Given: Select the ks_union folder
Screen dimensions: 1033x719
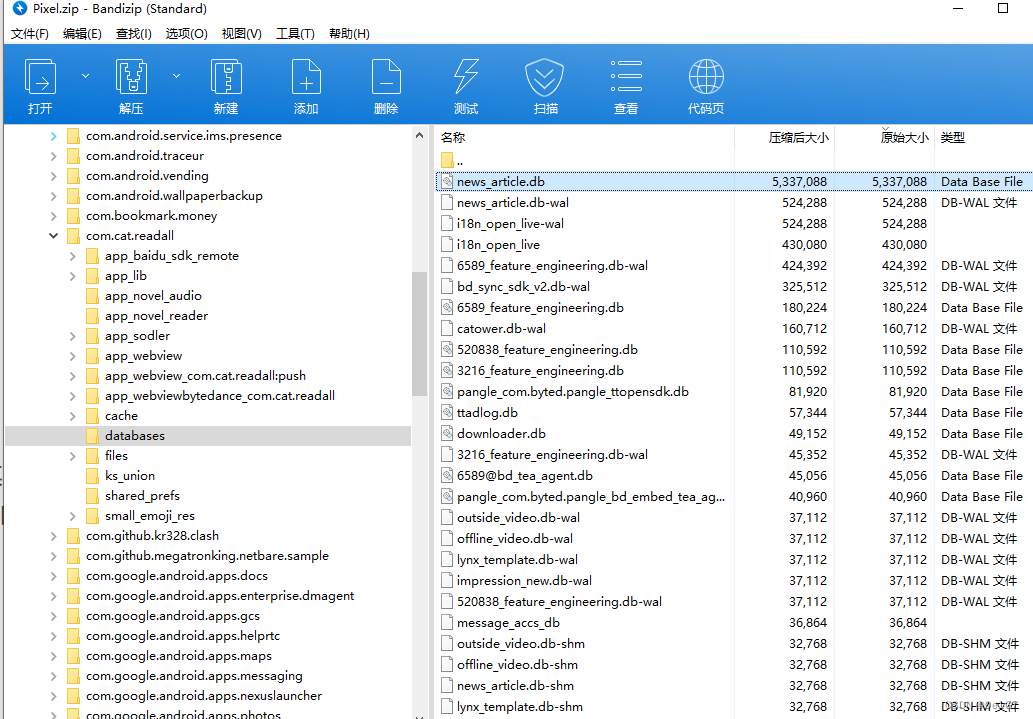Looking at the screenshot, I should point(130,476).
